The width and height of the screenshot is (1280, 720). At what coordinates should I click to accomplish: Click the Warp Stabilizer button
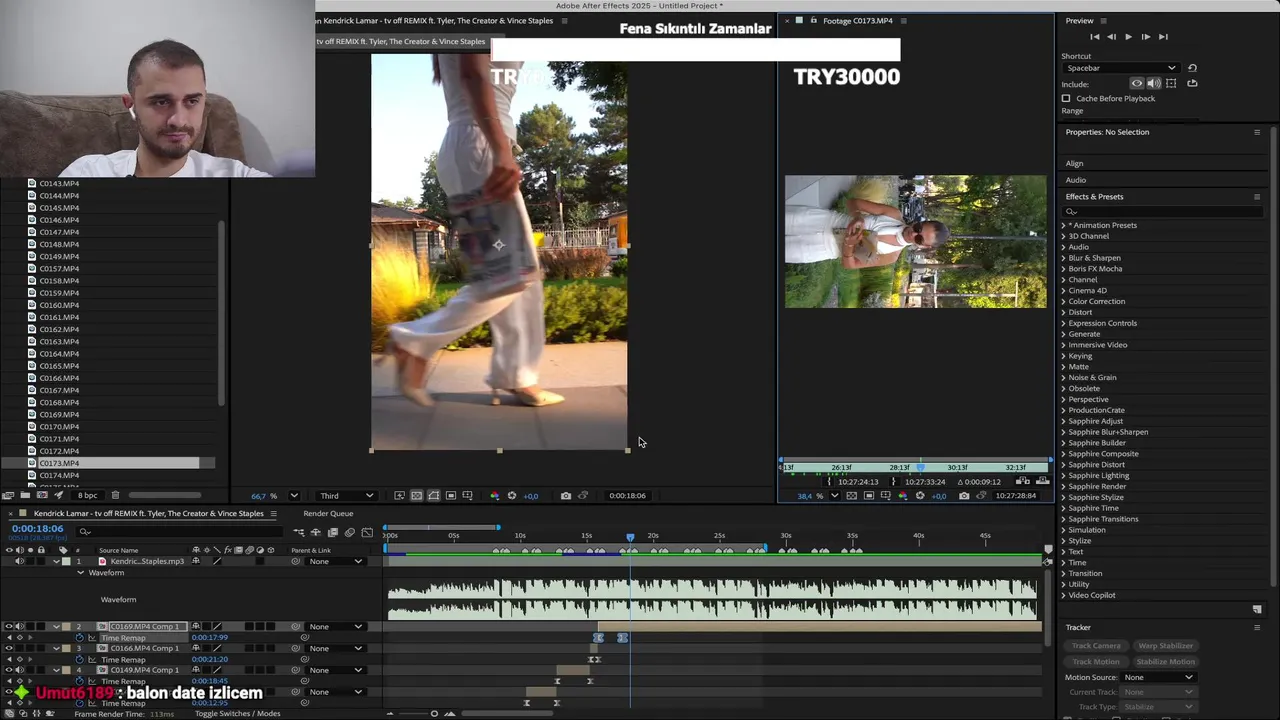[x=1165, y=646]
